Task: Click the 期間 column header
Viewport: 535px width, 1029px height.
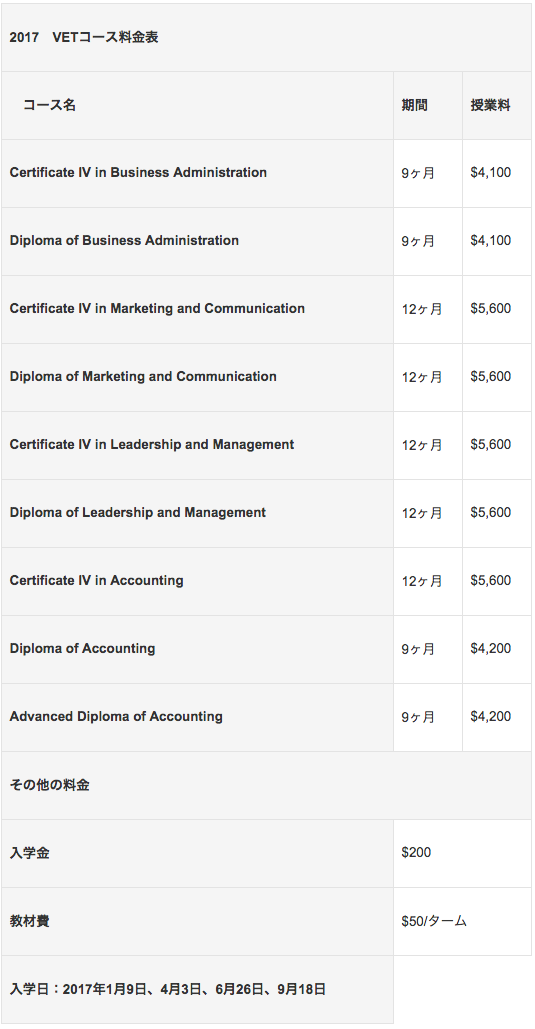Action: (415, 105)
